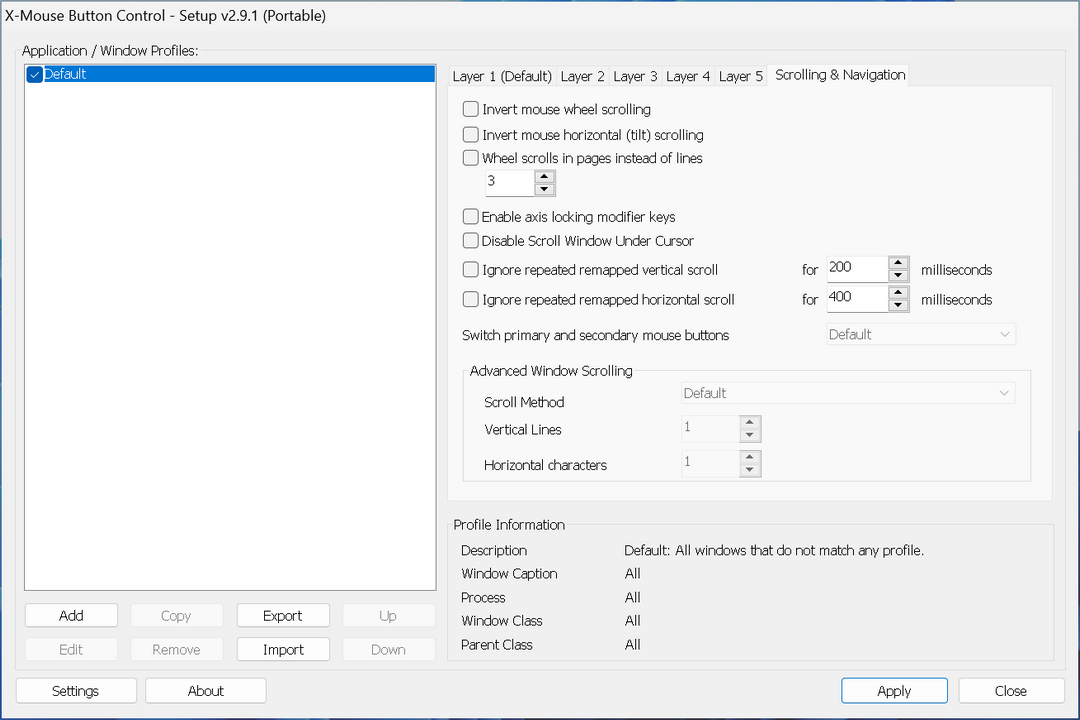Enable ignoring repeated remapped horizontal scroll
Viewport: 1080px width, 720px height.
tap(470, 300)
